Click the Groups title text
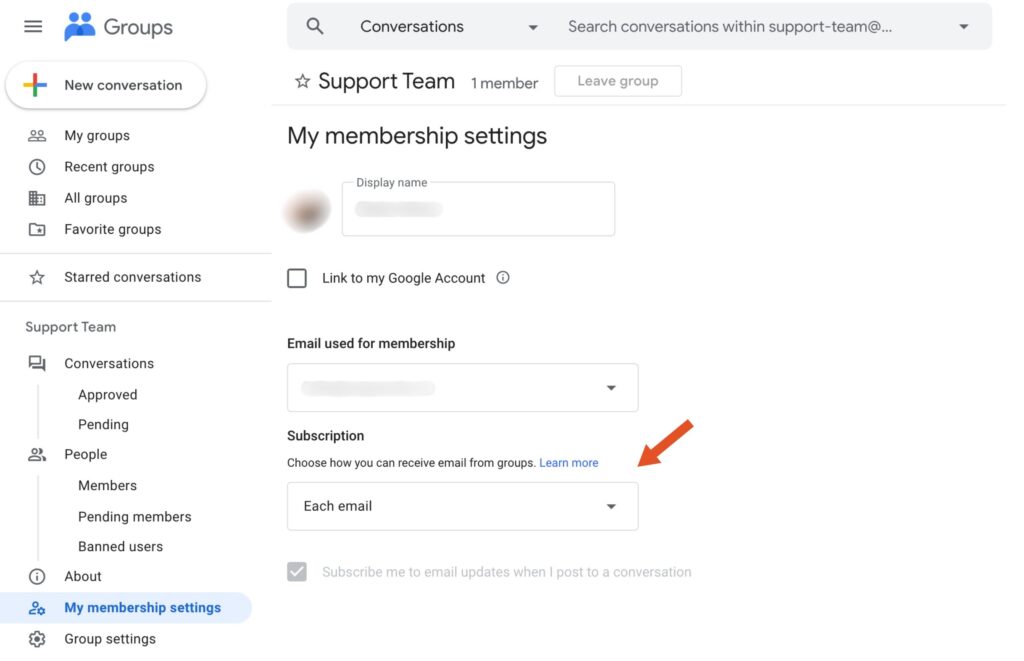Image resolution: width=1024 pixels, height=661 pixels. [x=138, y=27]
